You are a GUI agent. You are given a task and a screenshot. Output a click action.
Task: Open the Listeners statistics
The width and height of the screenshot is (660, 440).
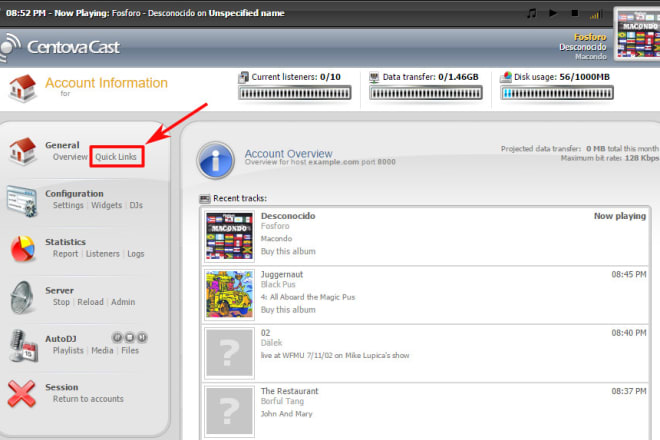click(x=103, y=254)
